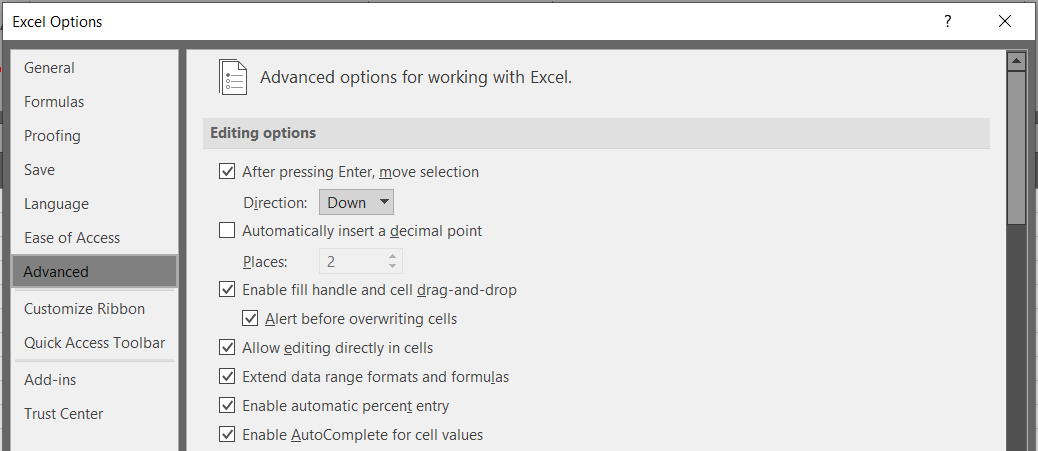Screen dimensions: 1038x451
Task: Uncheck Extend data range formats and formulas
Action: (227, 377)
